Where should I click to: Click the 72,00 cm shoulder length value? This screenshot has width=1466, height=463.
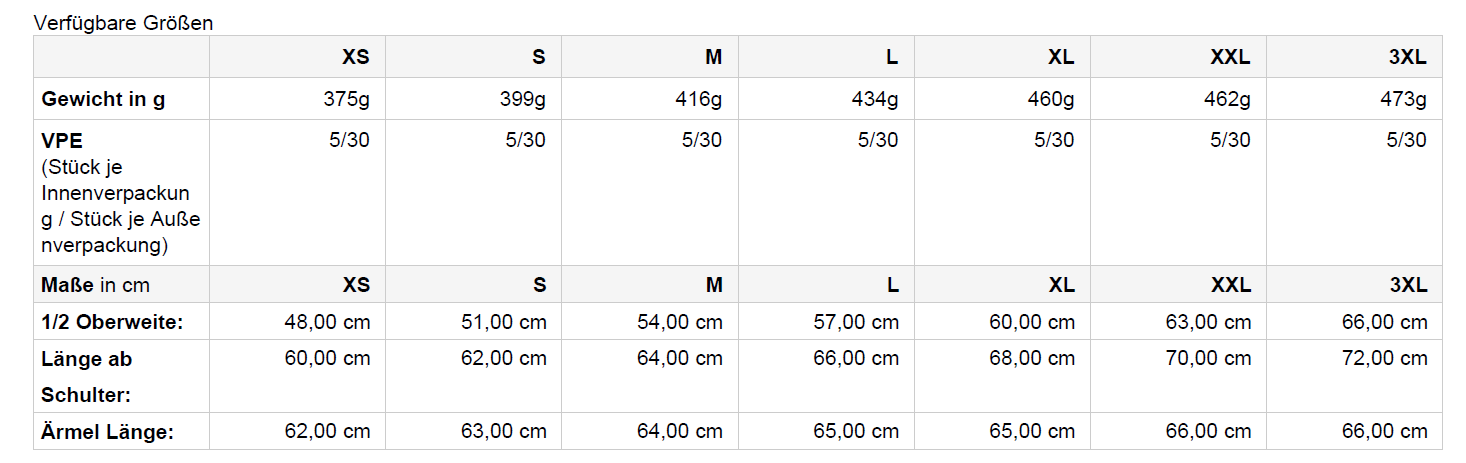coord(1385,358)
